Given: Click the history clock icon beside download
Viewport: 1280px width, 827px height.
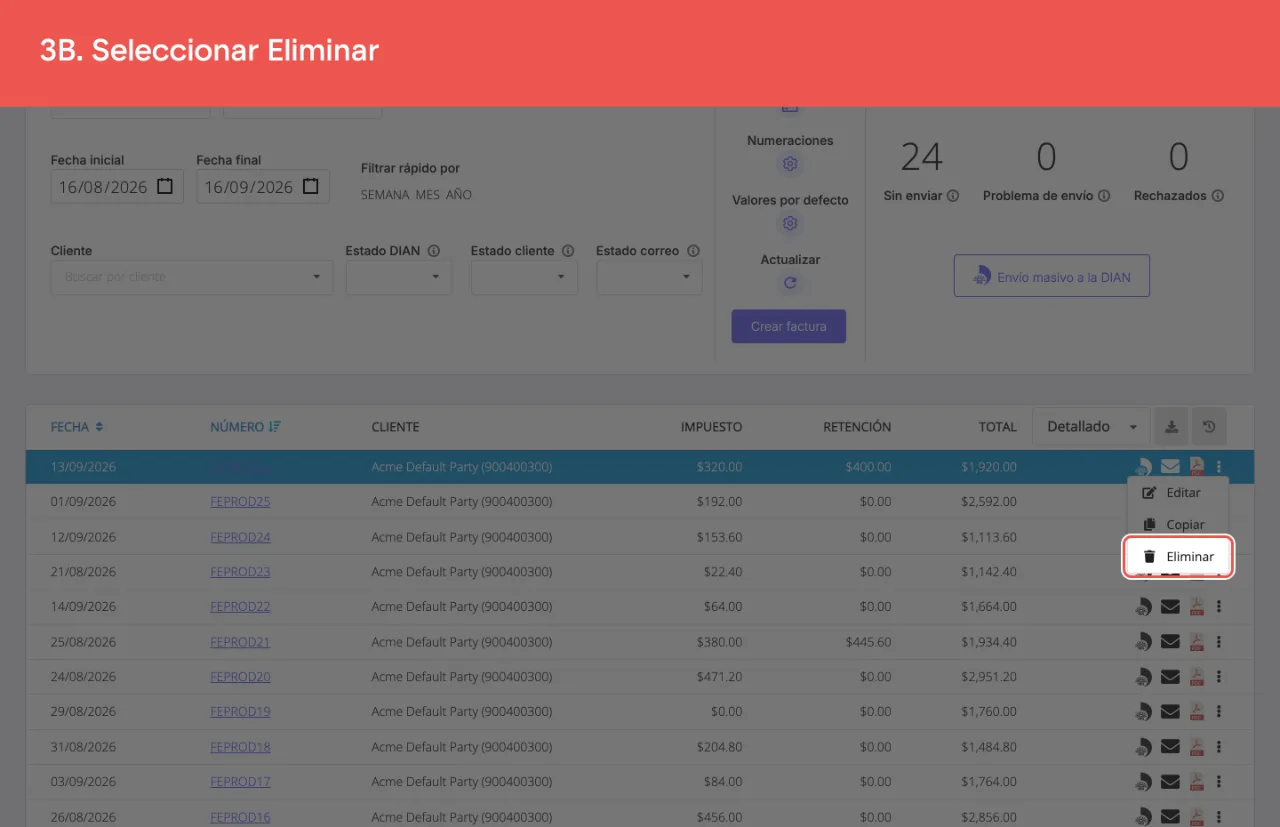Looking at the screenshot, I should tap(1209, 427).
